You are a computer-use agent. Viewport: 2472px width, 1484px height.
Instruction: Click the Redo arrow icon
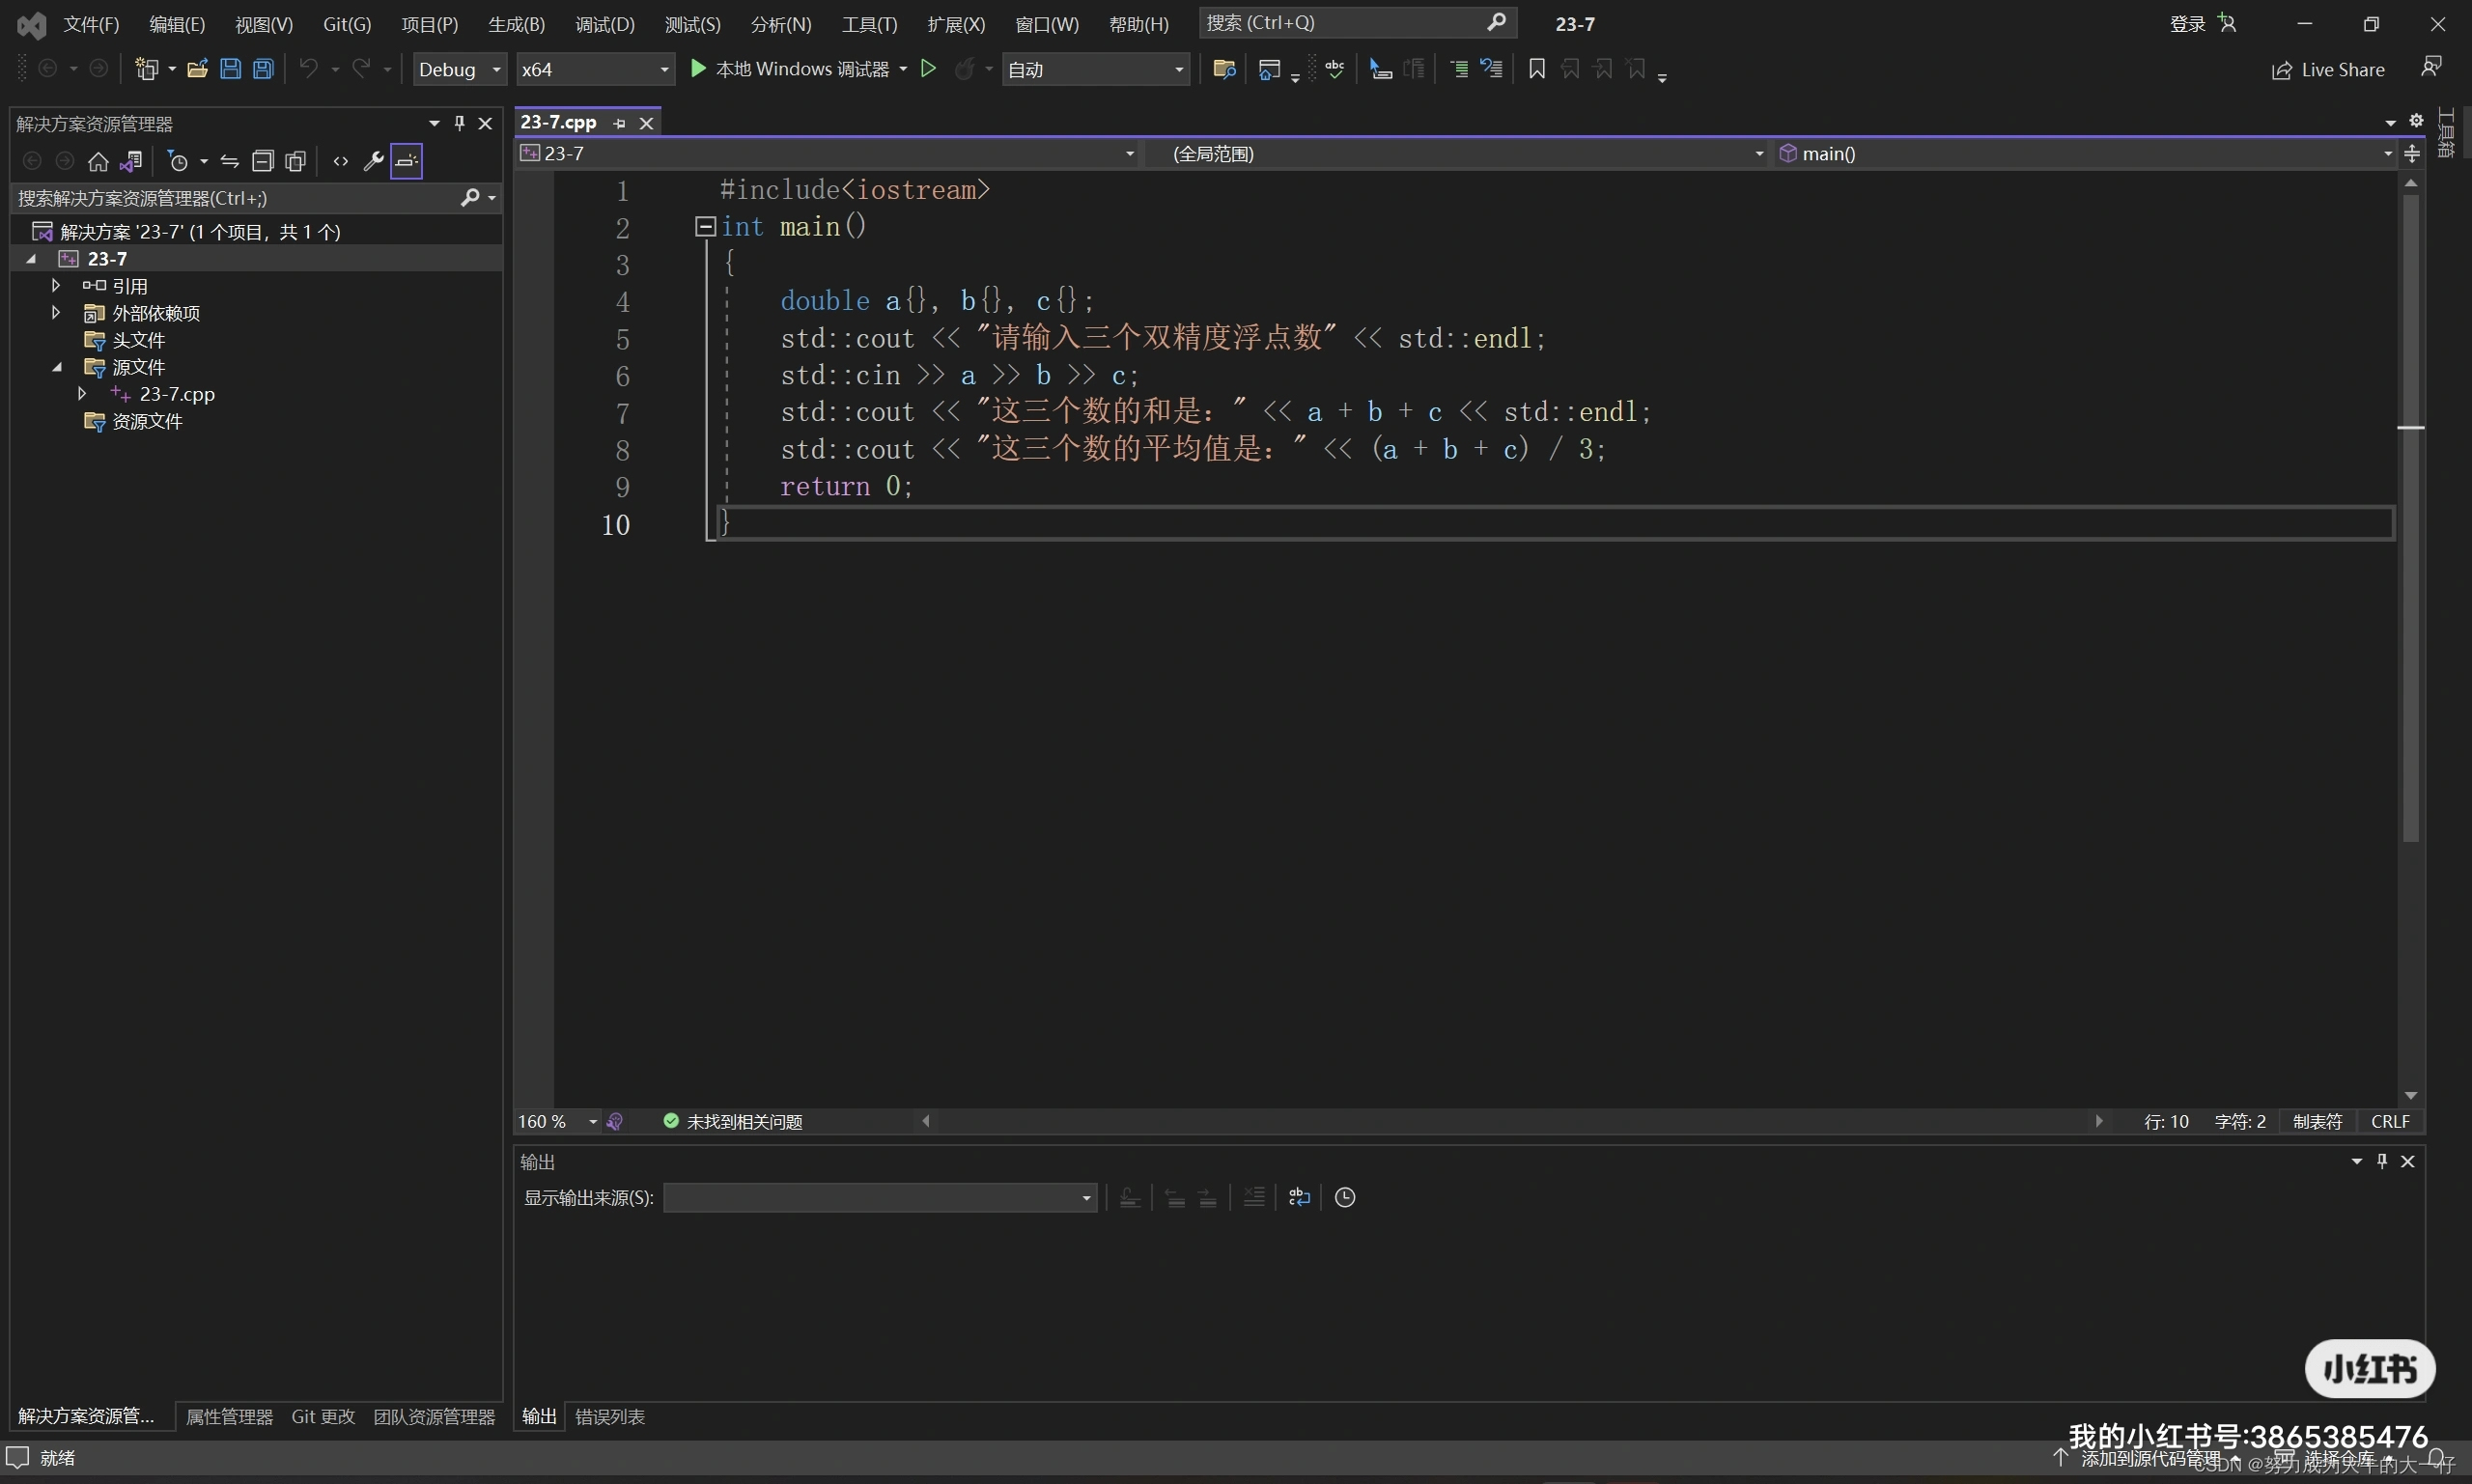pos(361,69)
